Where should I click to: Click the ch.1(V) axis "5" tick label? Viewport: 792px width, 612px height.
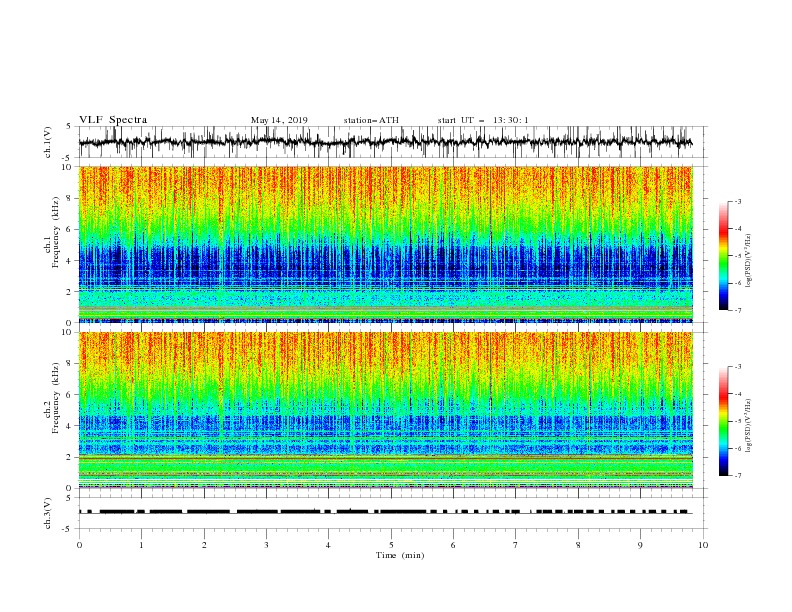70,127
